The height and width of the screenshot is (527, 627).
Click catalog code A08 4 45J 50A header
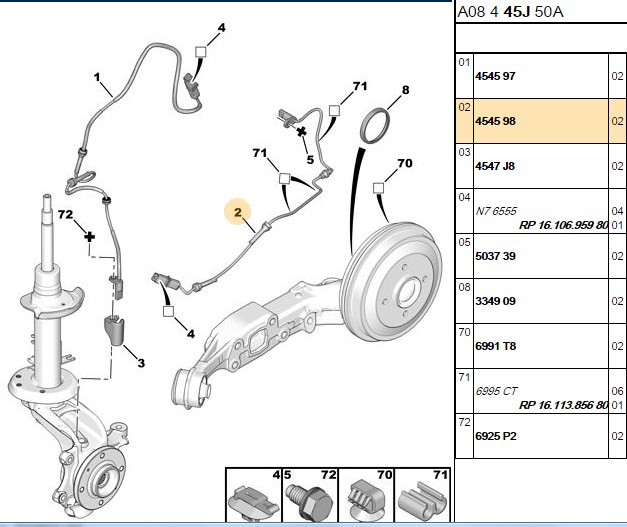[x=510, y=12]
